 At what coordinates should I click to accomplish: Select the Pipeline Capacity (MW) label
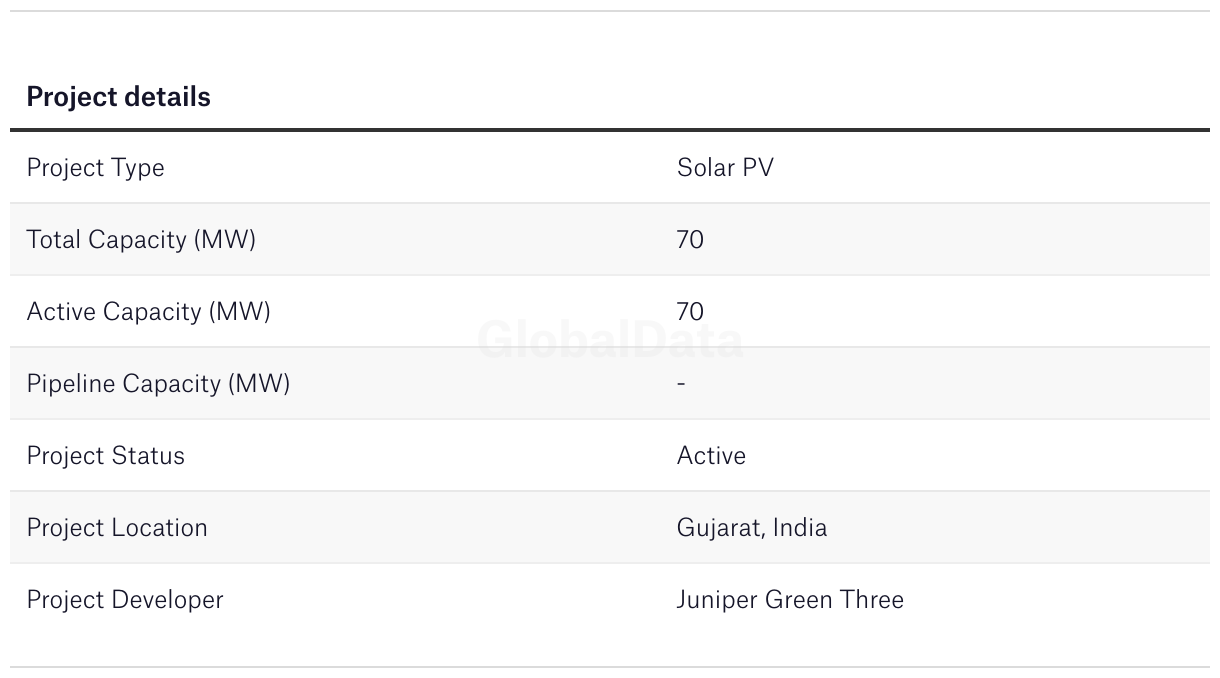[x=158, y=384]
